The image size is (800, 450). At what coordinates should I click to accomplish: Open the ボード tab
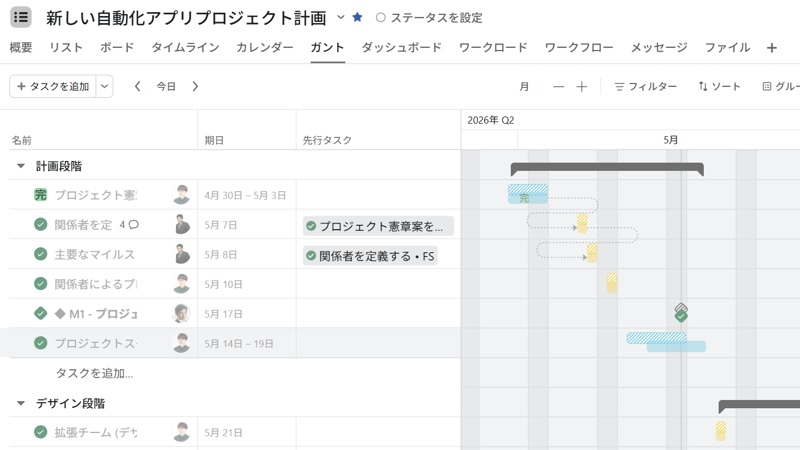(x=117, y=47)
